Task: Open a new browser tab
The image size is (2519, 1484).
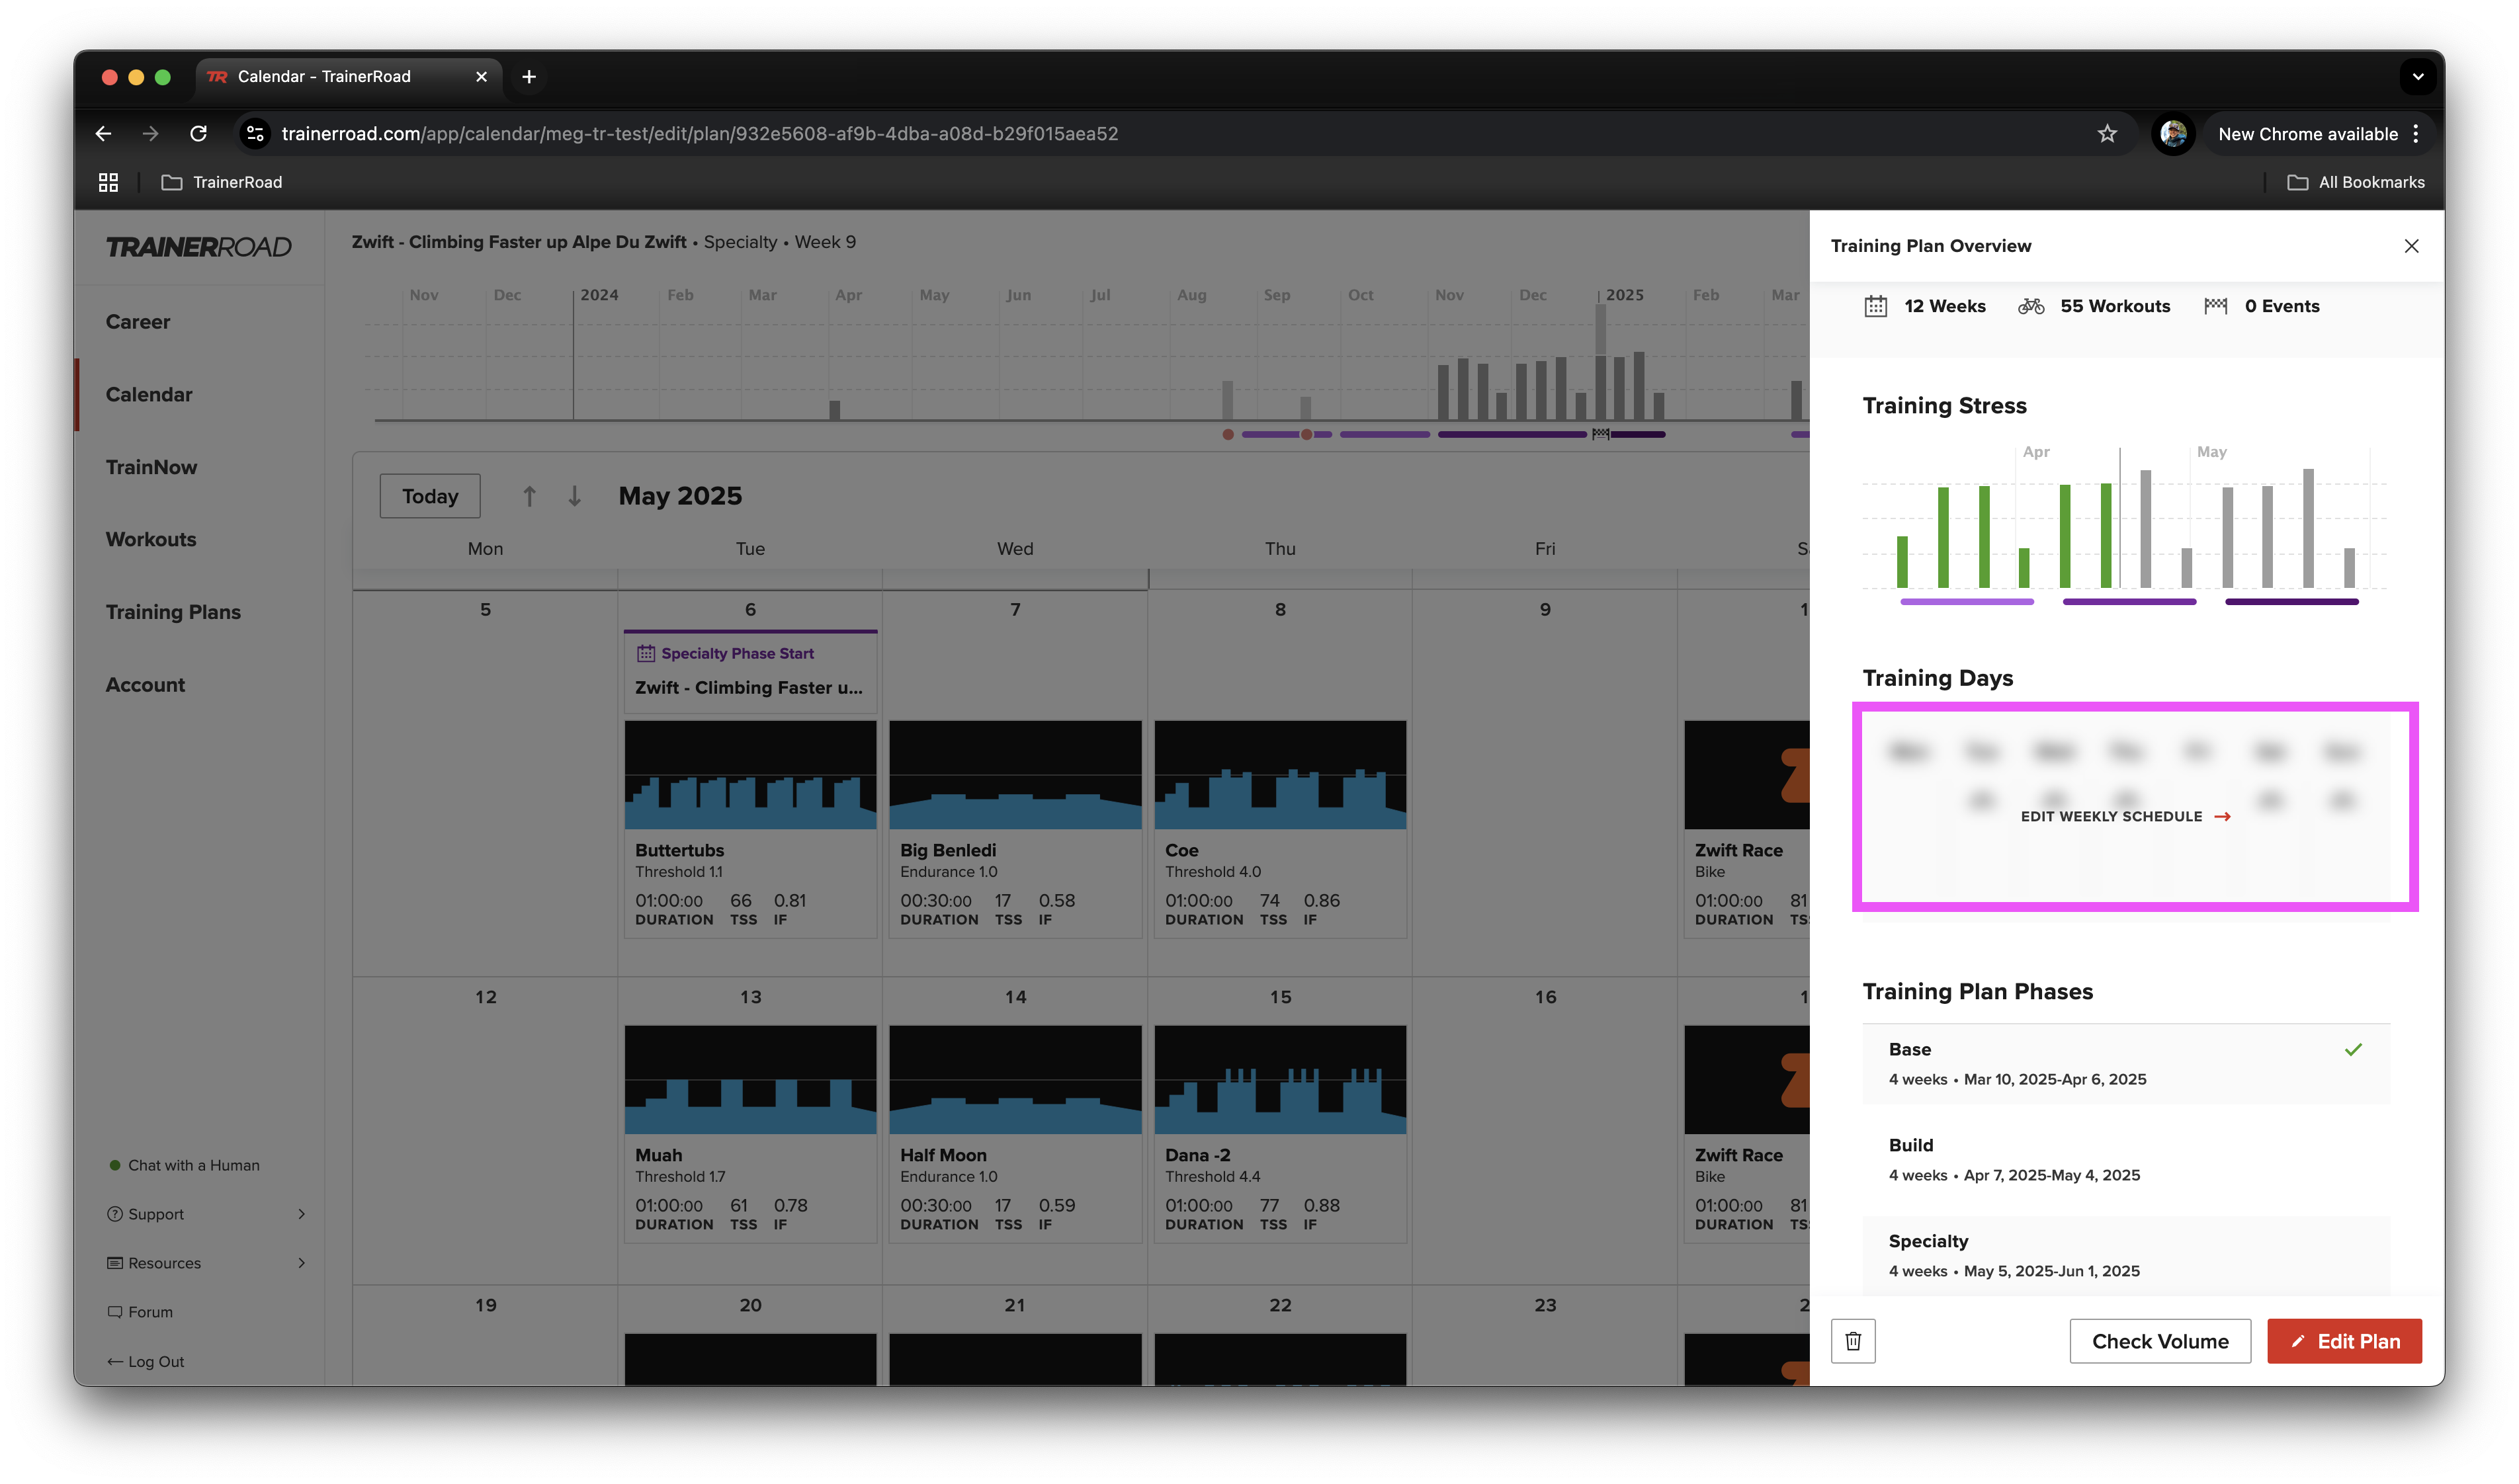Action: point(529,77)
